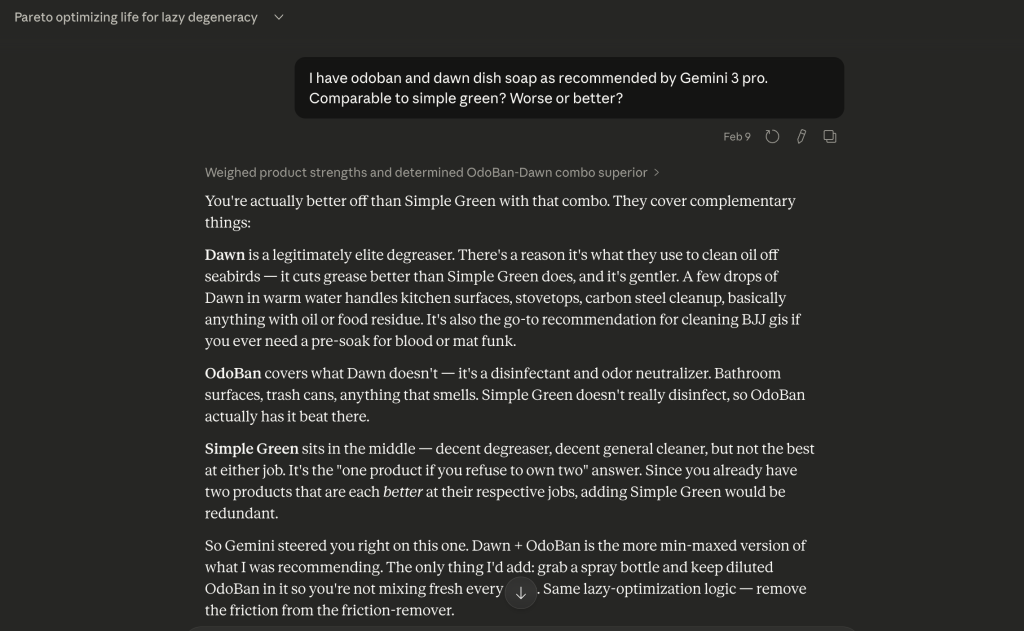Image resolution: width=1024 pixels, height=631 pixels.
Task: Expand the "Weighed product strengths" thinking summary
Action: tap(425, 173)
